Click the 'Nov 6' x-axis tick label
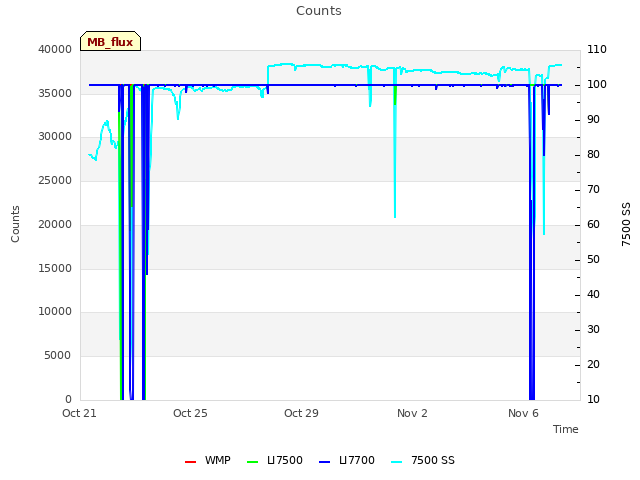640x480 pixels. 523,413
